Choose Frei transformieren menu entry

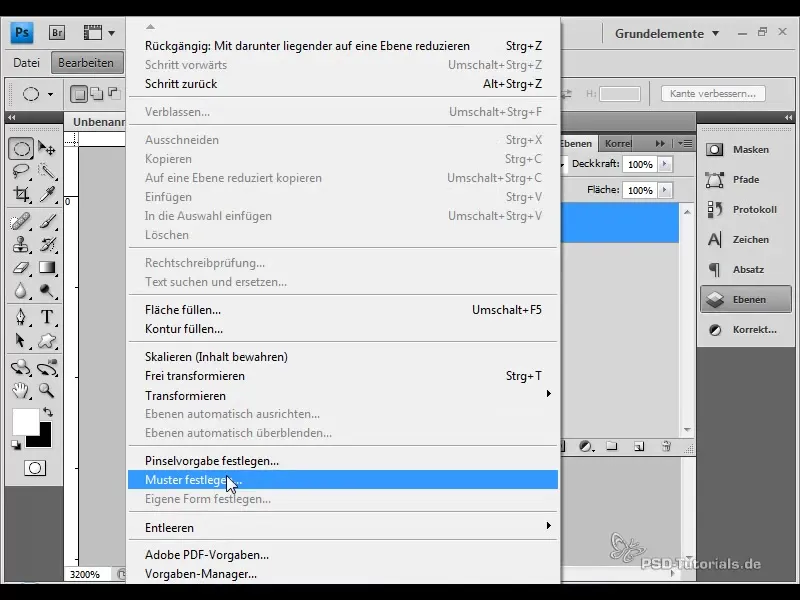tap(343, 376)
